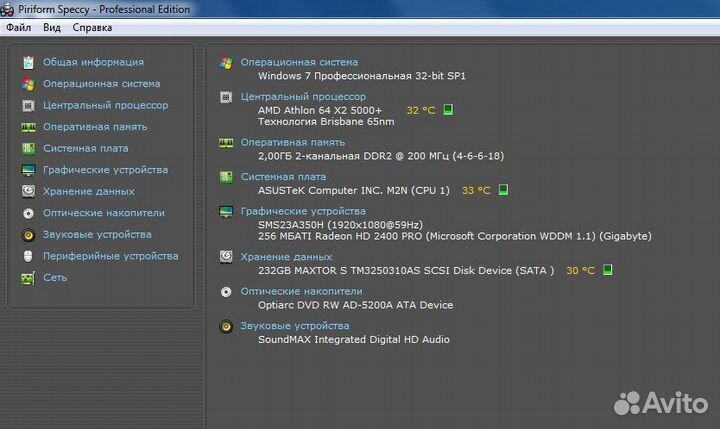Viewport: 720px width, 429px height.
Task: Open the Системная плата summary heading link
Action: [283, 177]
